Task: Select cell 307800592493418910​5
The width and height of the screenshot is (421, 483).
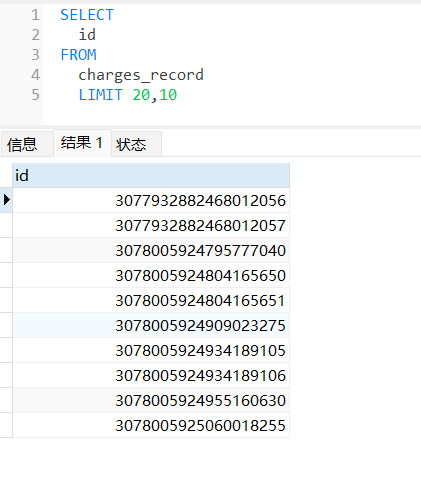Action: (x=151, y=350)
